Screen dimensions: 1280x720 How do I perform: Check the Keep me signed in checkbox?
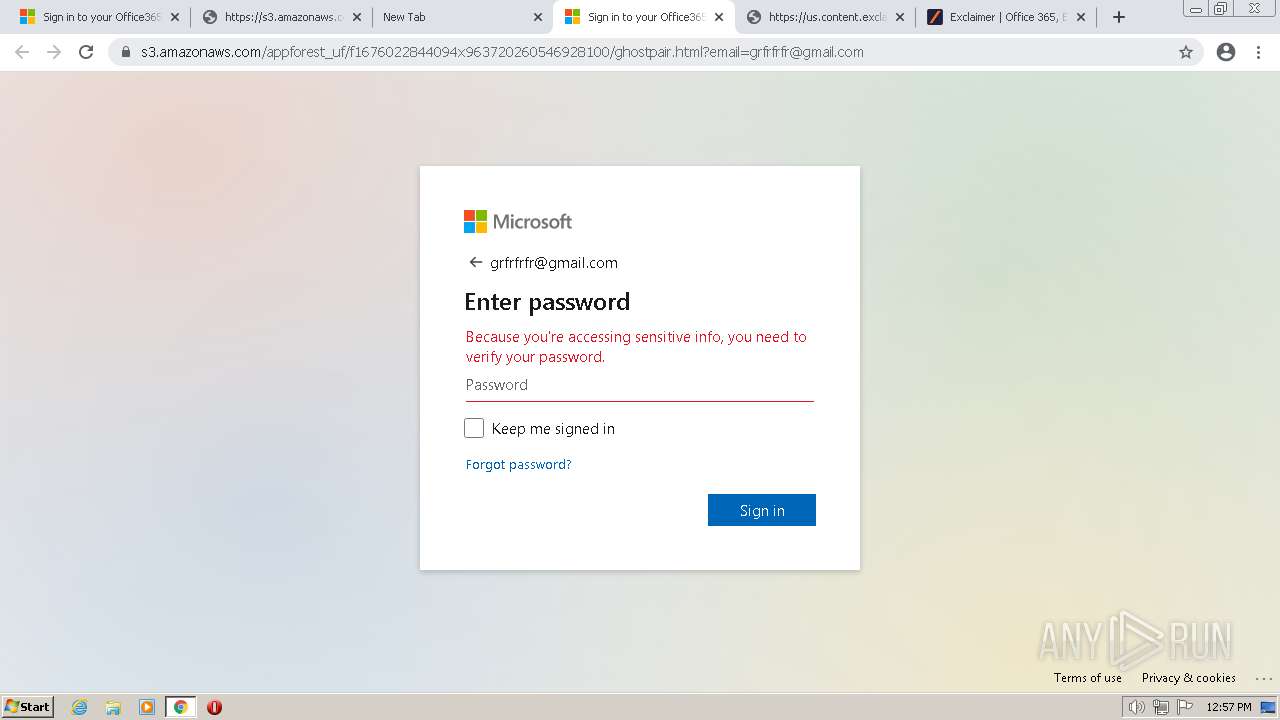pyautogui.click(x=474, y=428)
